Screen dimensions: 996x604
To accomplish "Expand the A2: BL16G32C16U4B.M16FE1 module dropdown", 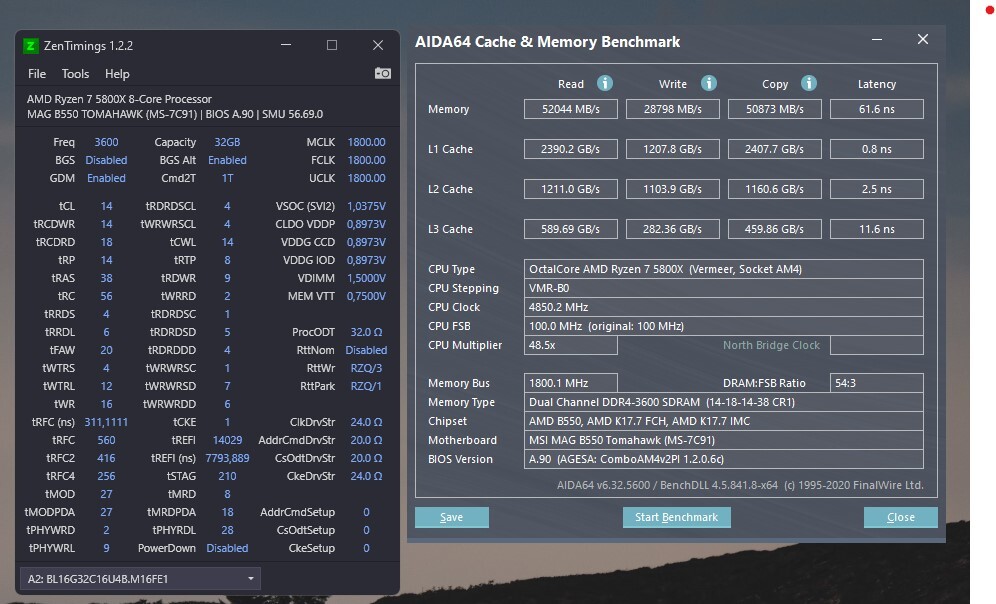I will point(140,579).
